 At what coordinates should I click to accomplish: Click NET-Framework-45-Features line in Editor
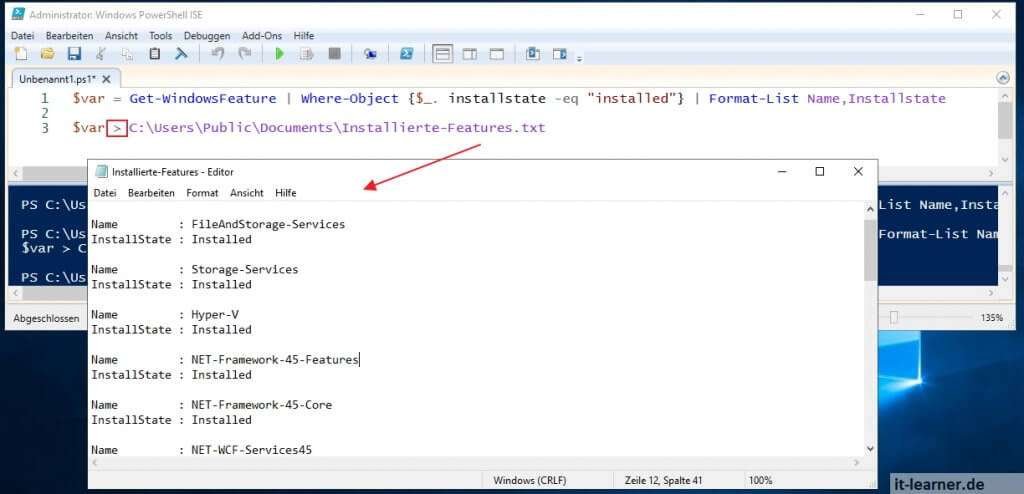click(x=275, y=359)
